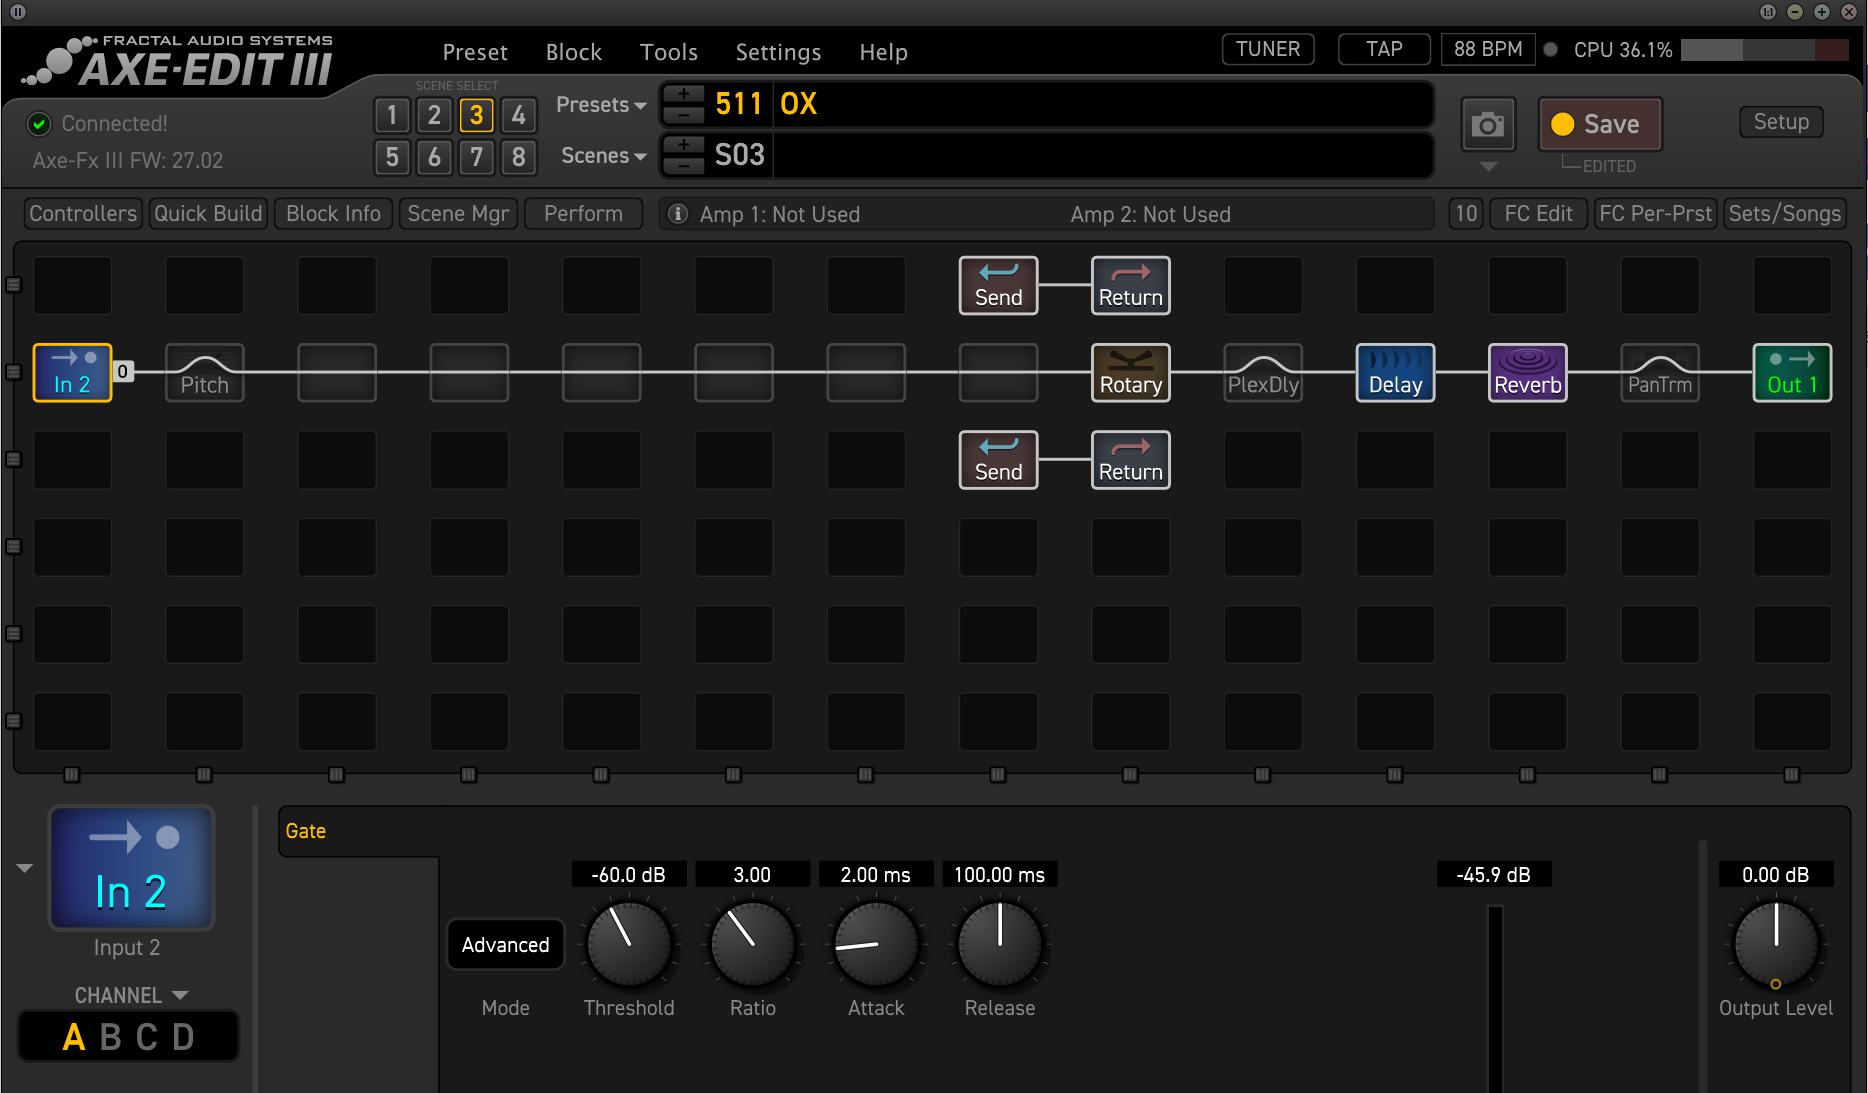Select channel D
Image resolution: width=1868 pixels, height=1093 pixels.
coord(183,1037)
